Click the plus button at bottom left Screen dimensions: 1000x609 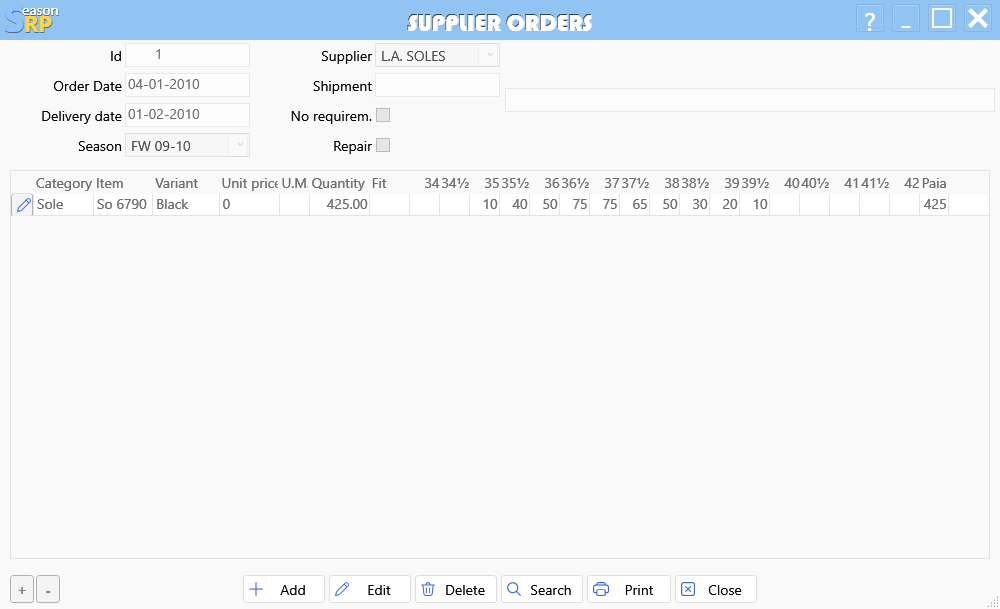click(x=22, y=590)
